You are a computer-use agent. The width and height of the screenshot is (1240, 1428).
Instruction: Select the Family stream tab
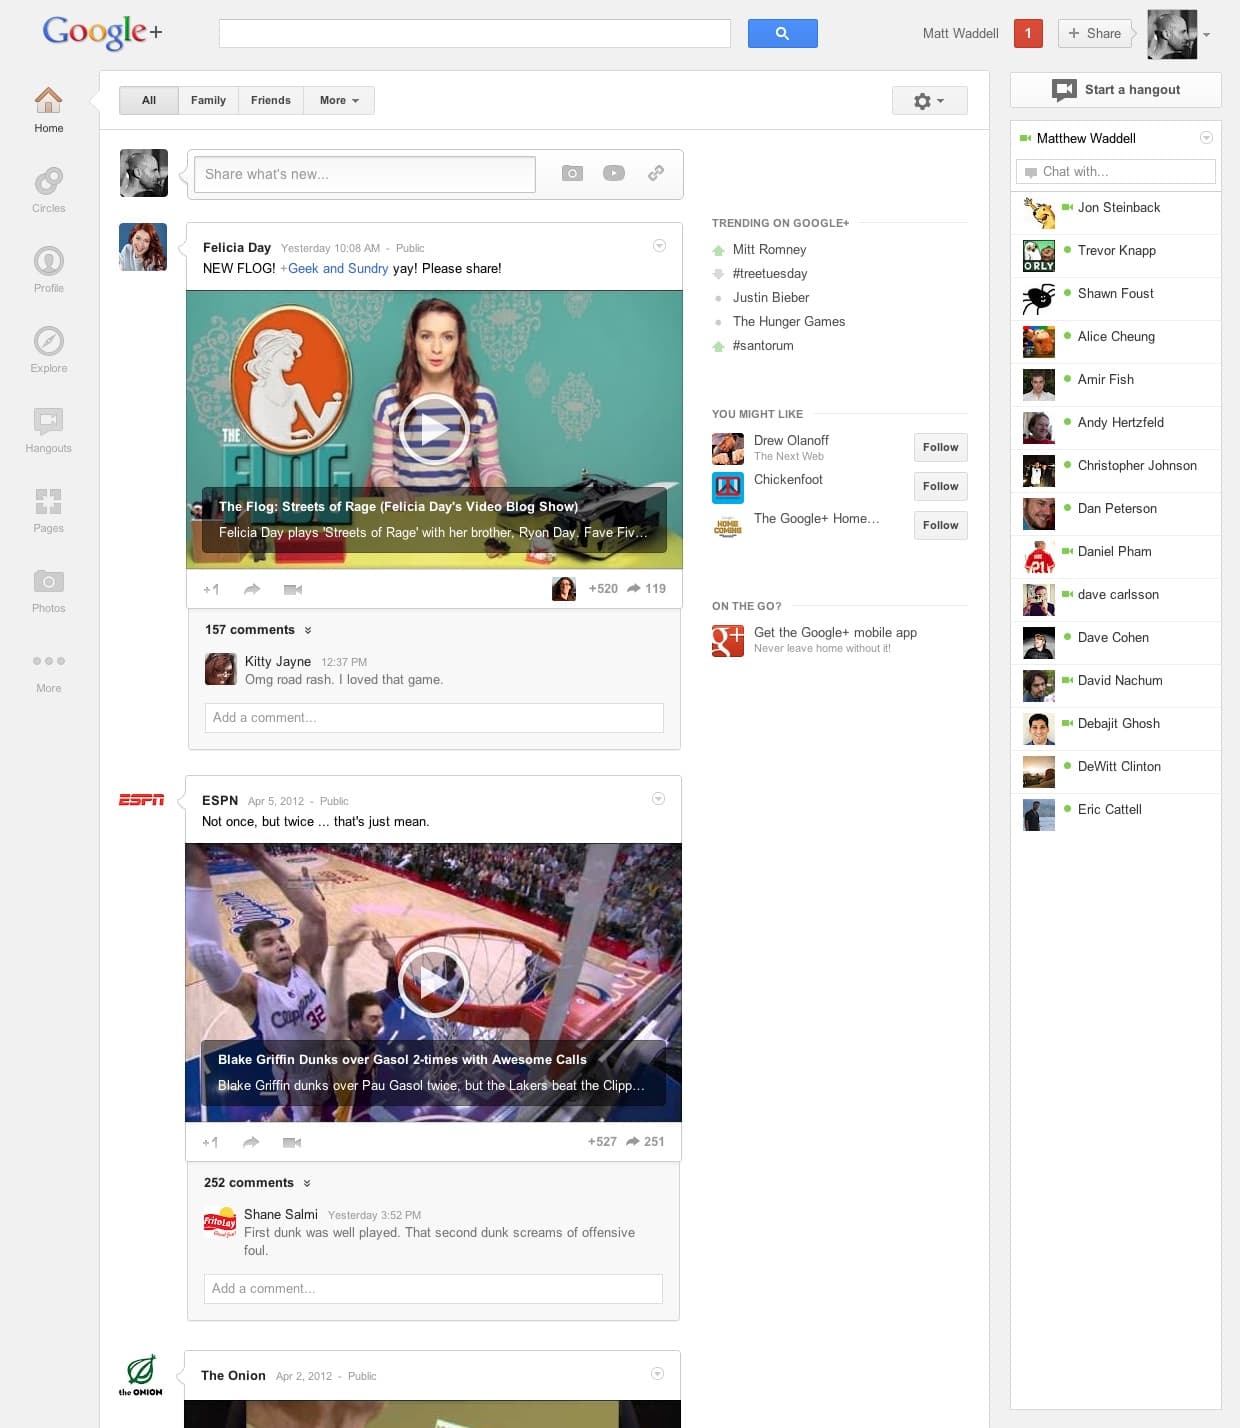click(x=208, y=100)
